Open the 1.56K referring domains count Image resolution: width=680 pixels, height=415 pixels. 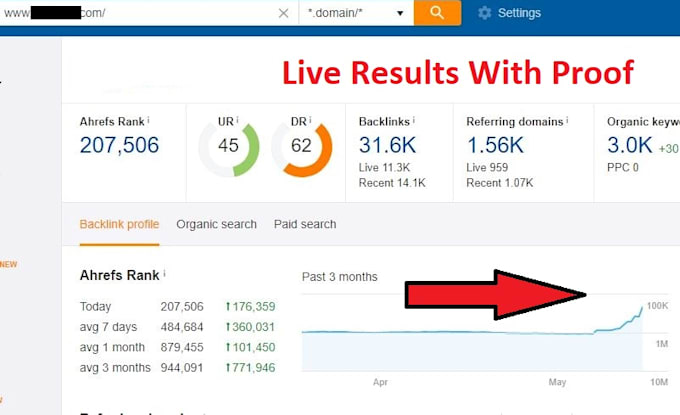[x=495, y=145]
